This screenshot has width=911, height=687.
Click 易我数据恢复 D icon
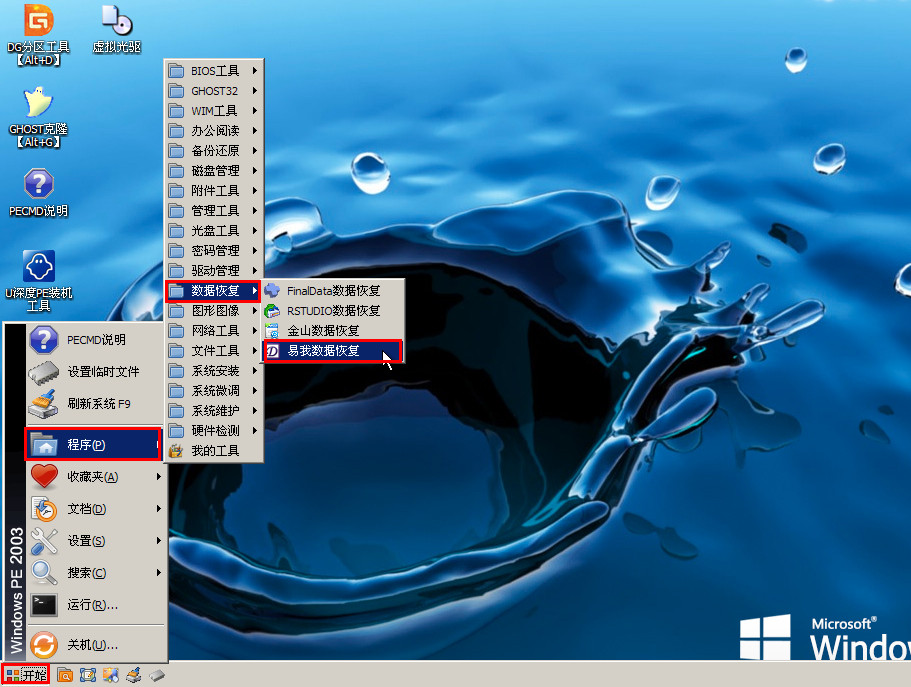[272, 351]
